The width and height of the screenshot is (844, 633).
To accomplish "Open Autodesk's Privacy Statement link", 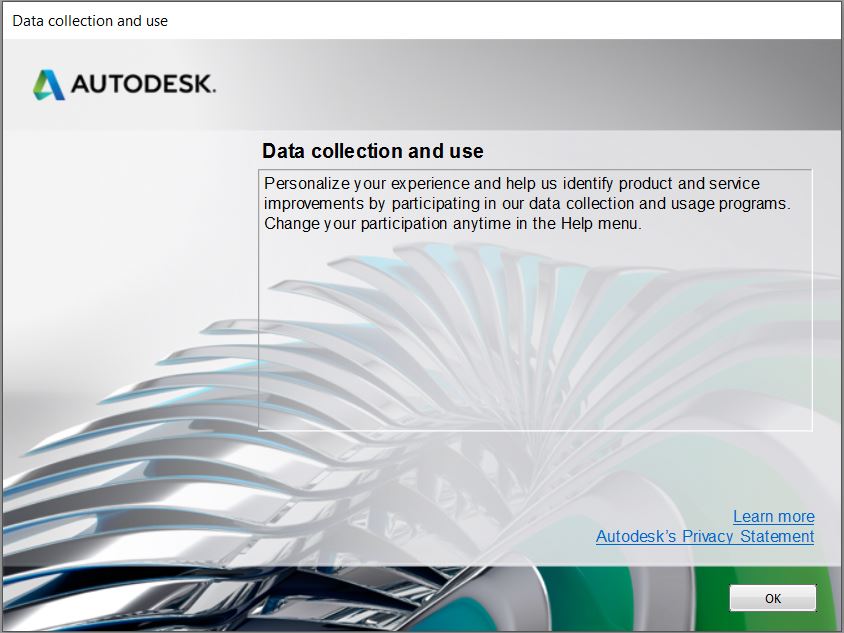I will tap(705, 536).
